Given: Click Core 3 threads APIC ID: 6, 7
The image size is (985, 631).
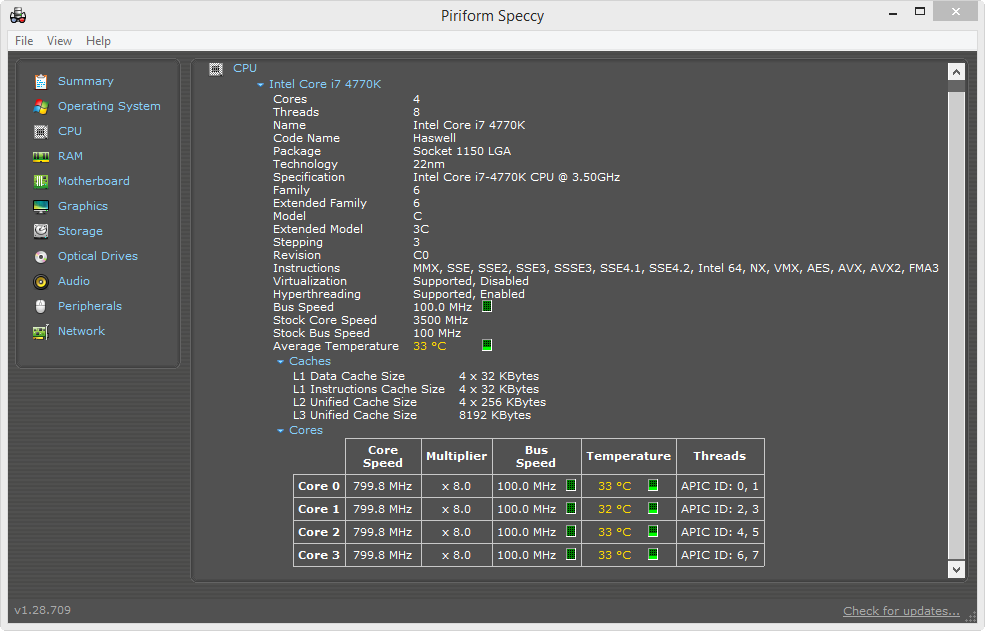Looking at the screenshot, I should coord(720,555).
